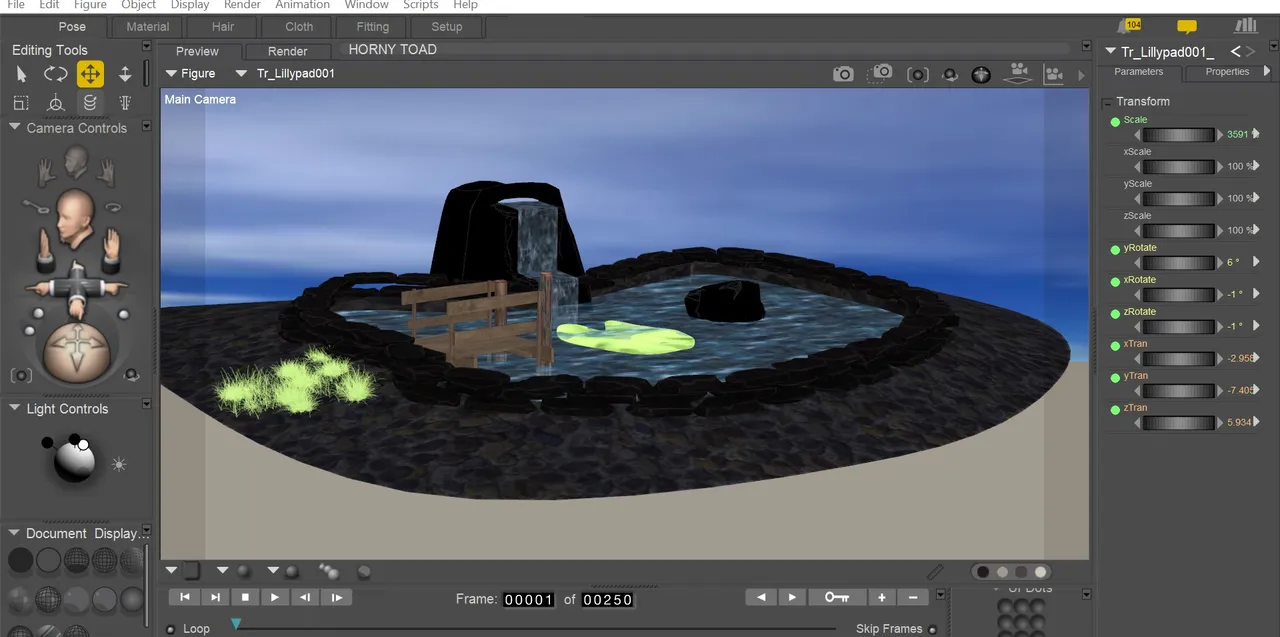Collapse the Light Controls panel
This screenshot has height=637, width=1280.
[15, 408]
